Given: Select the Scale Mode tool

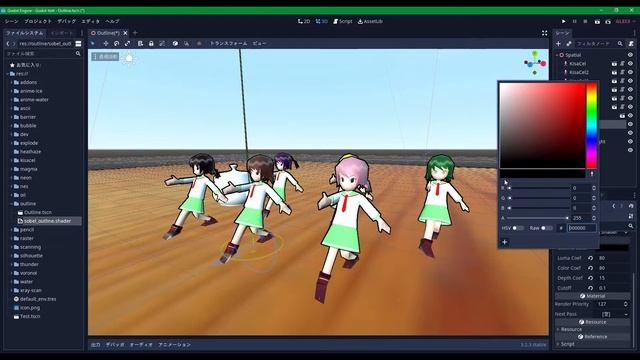Looking at the screenshot, I should tap(127, 43).
